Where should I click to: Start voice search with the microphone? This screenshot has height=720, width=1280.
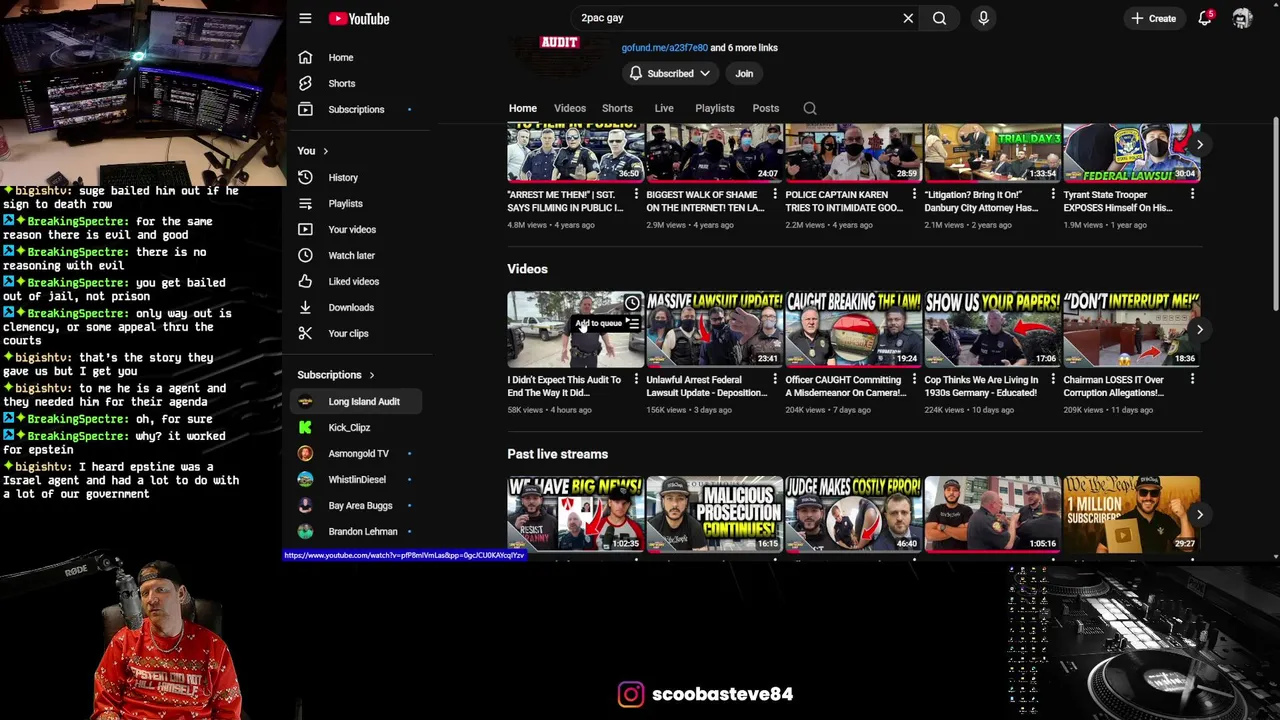coord(983,18)
